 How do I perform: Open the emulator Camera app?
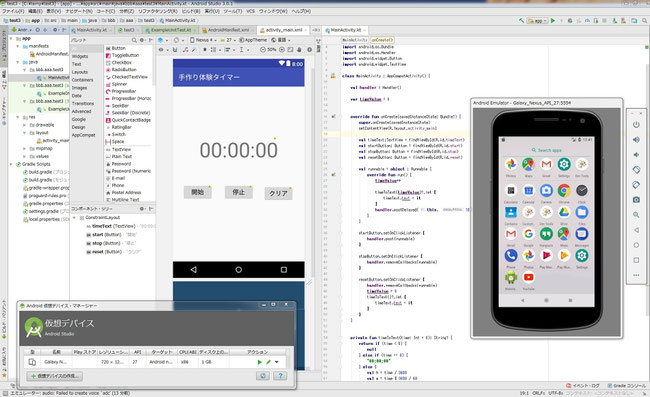click(x=546, y=190)
